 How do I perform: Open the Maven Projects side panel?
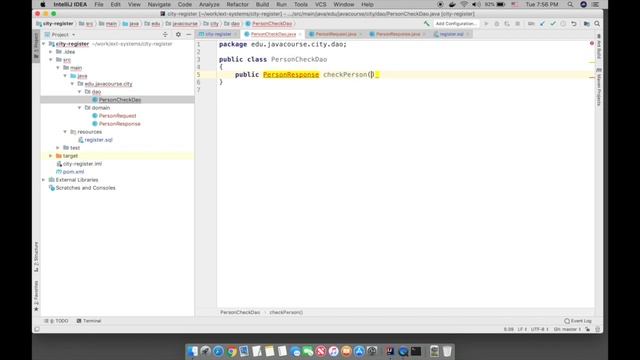point(599,87)
